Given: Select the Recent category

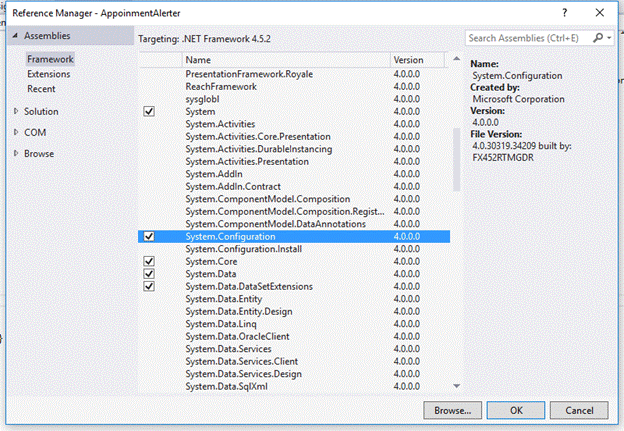Looking at the screenshot, I should [x=41, y=89].
